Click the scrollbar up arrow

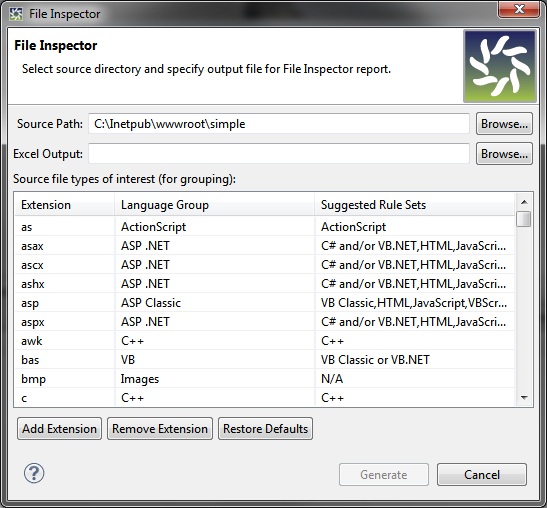524,202
